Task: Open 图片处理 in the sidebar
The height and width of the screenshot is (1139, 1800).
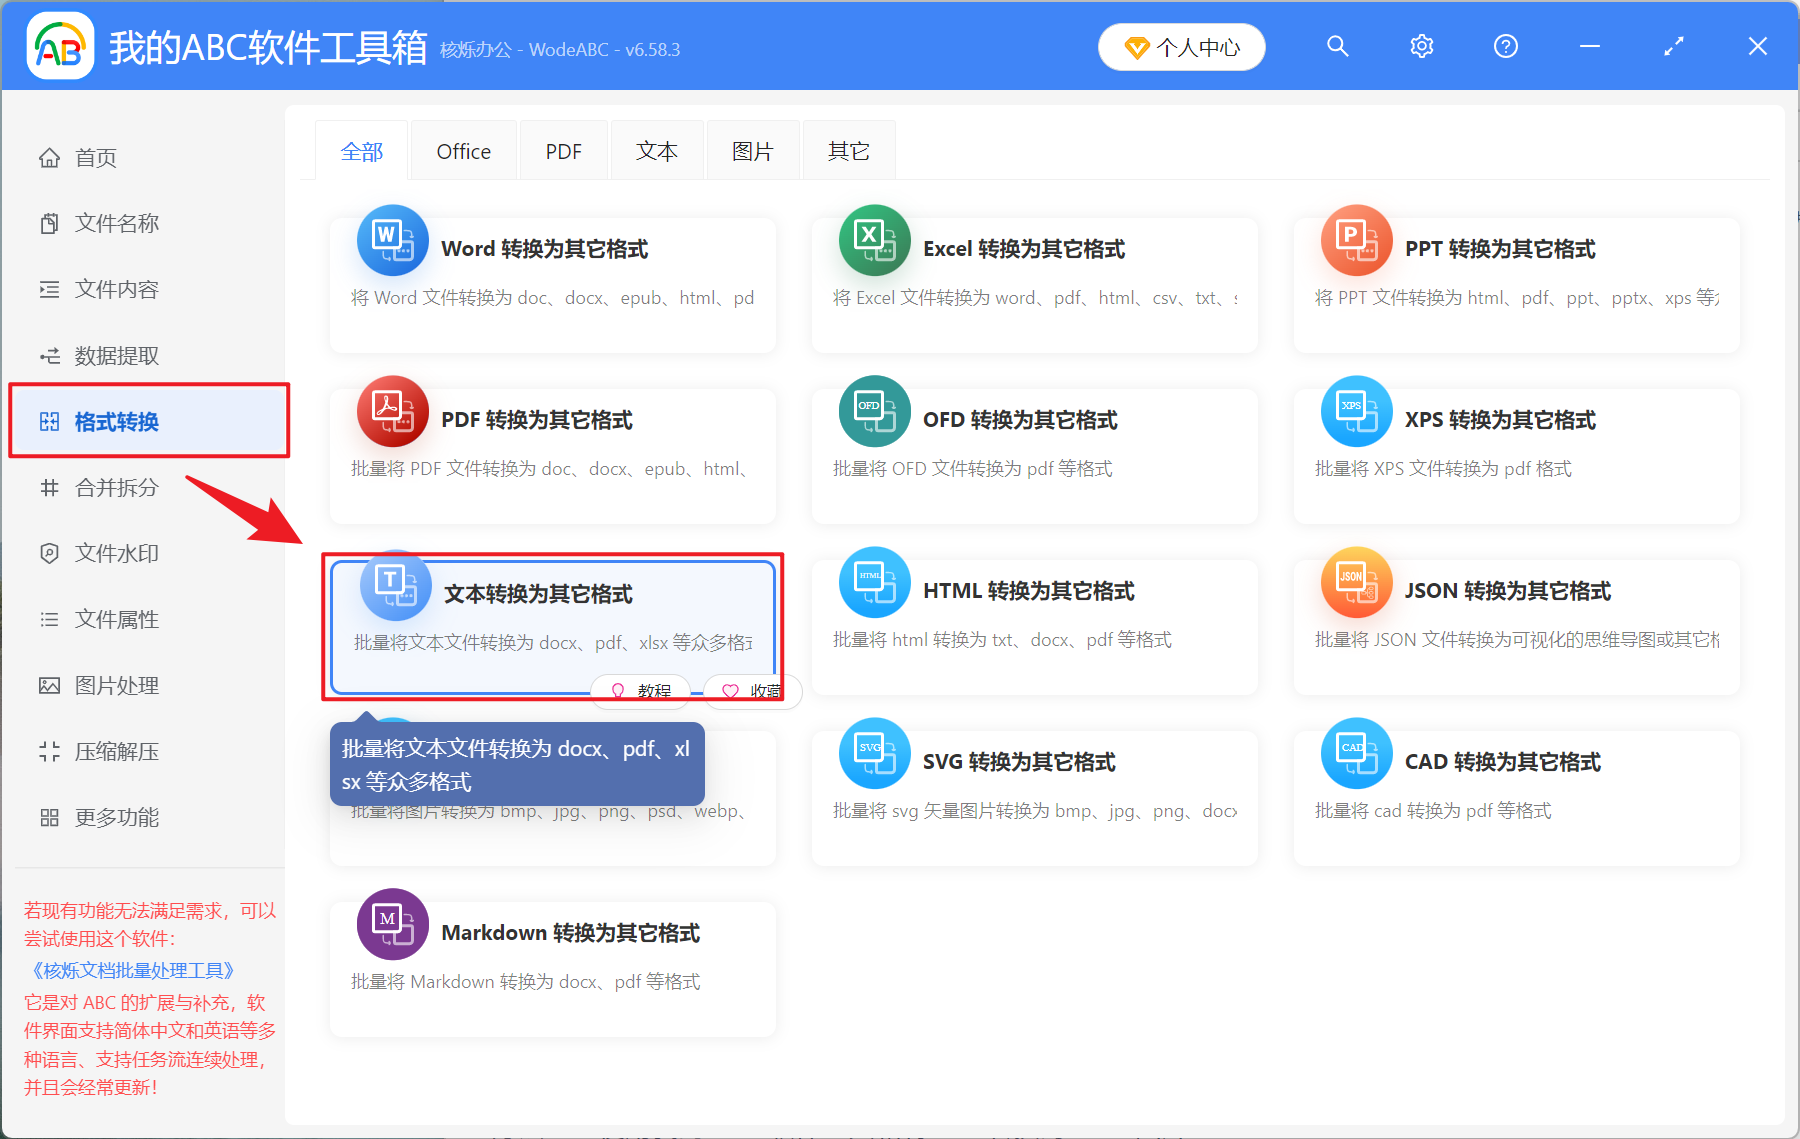Action: coord(115,685)
